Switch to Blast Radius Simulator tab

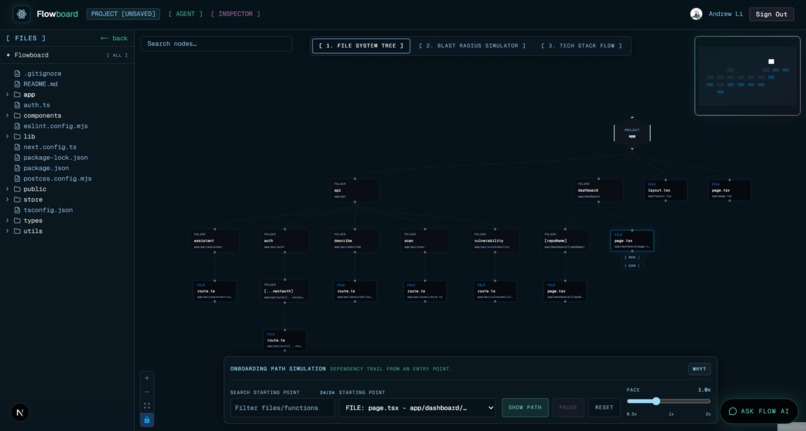472,46
